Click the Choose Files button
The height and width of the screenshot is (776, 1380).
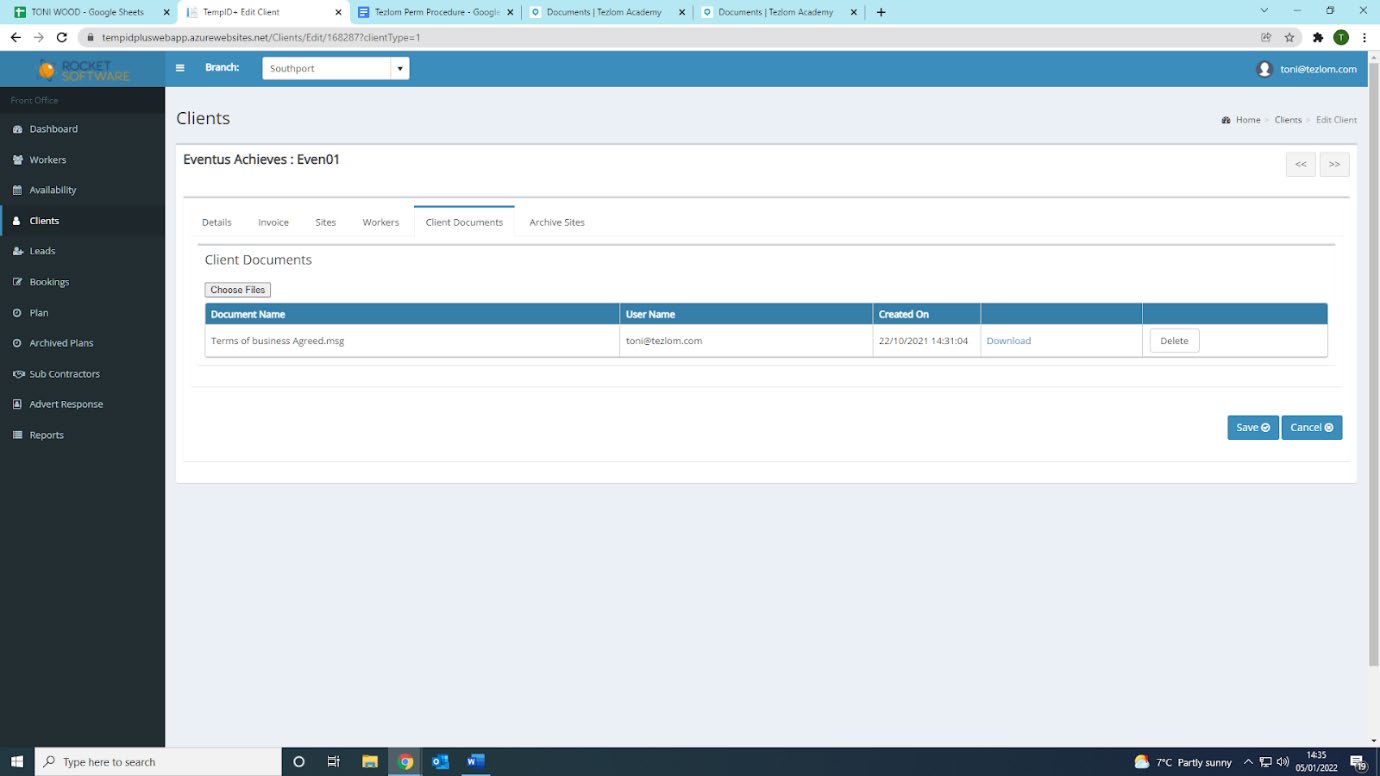[238, 290]
